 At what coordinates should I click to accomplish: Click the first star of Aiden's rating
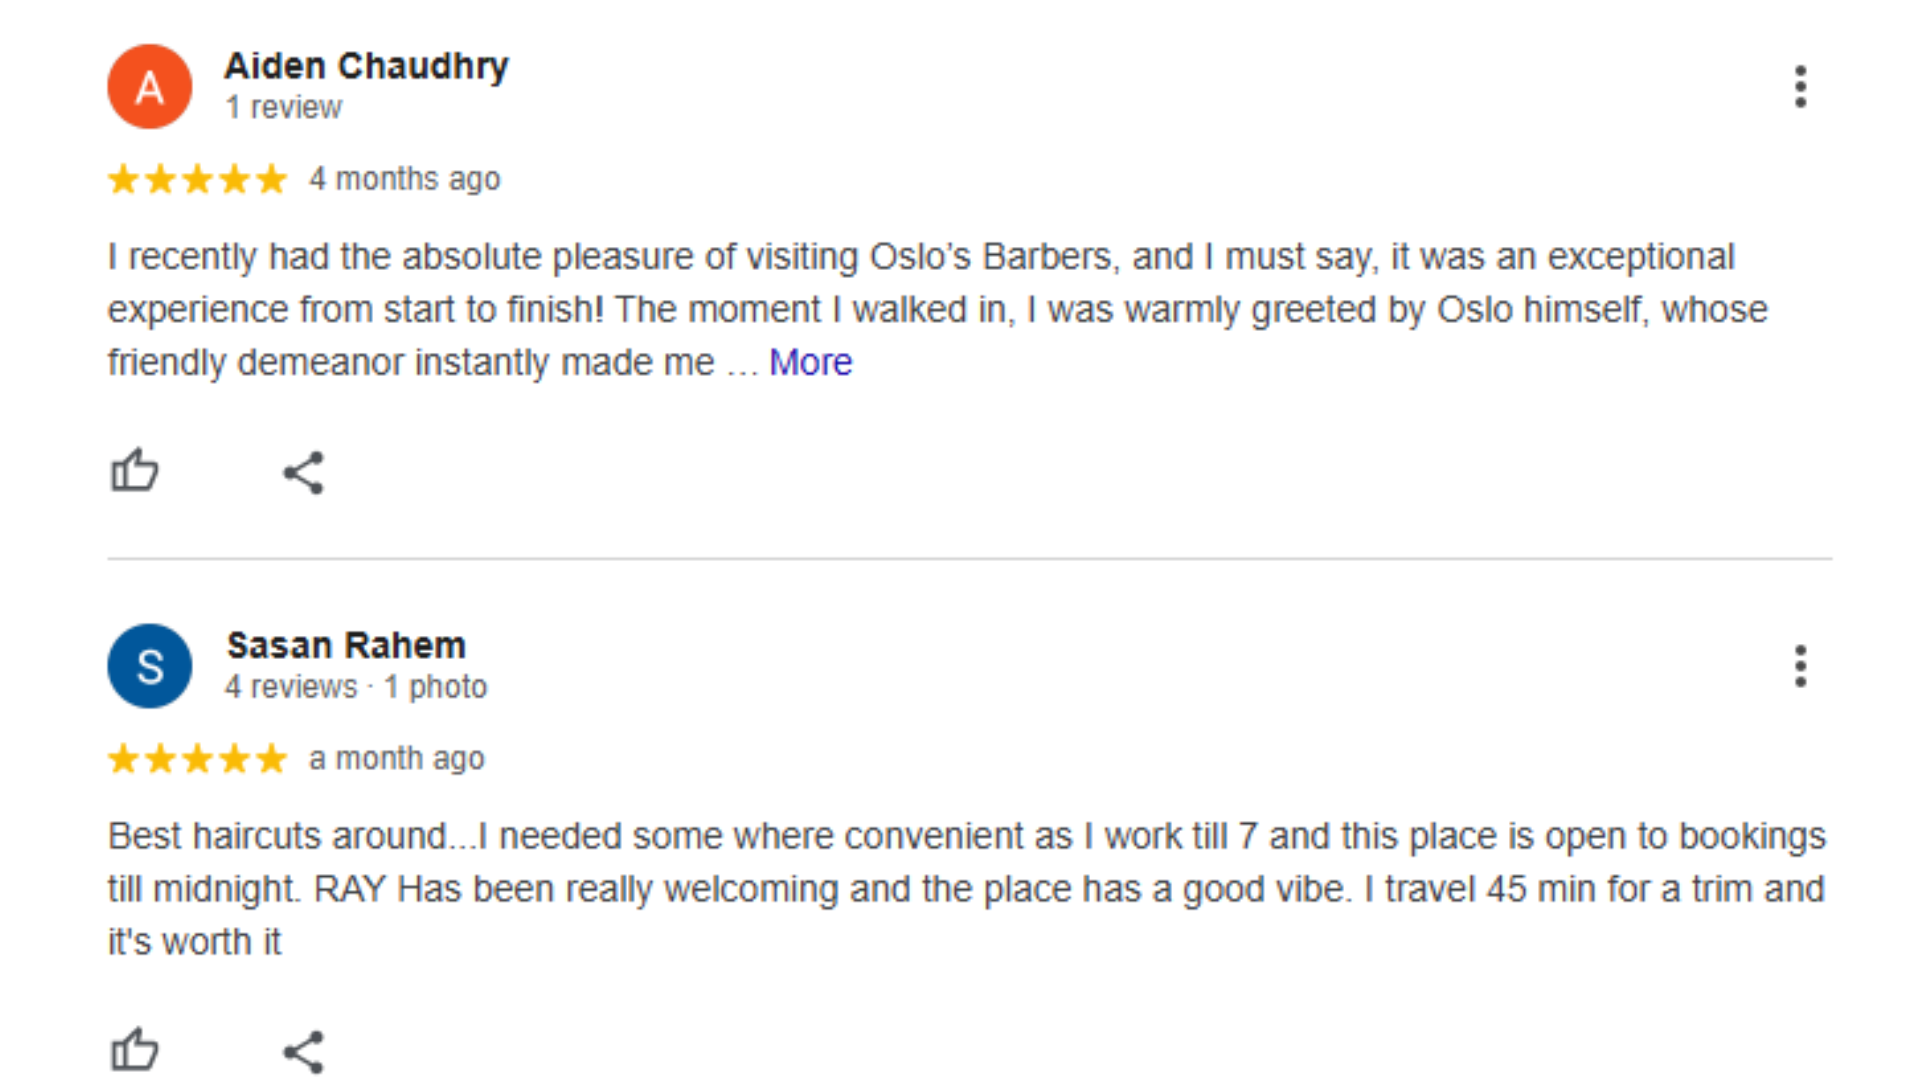123,180
